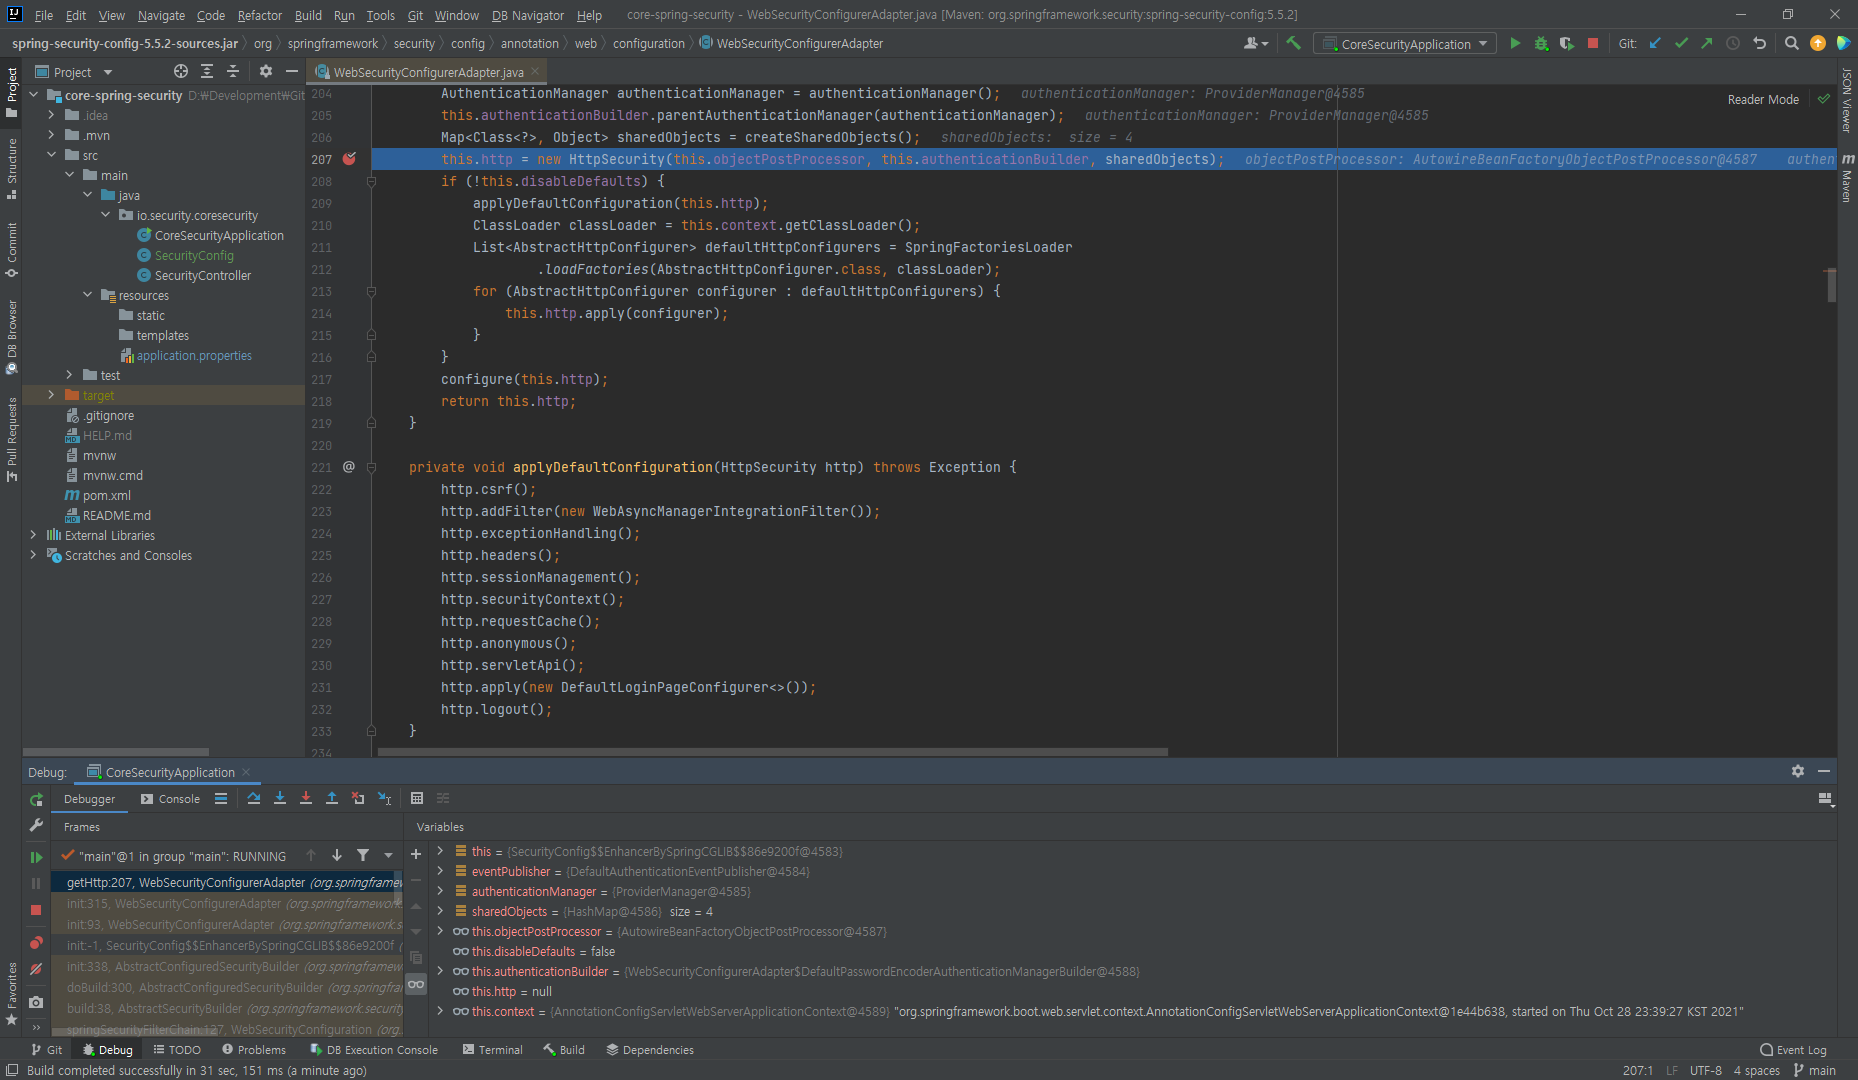Open SecurityConfig class in project tree

point(194,255)
